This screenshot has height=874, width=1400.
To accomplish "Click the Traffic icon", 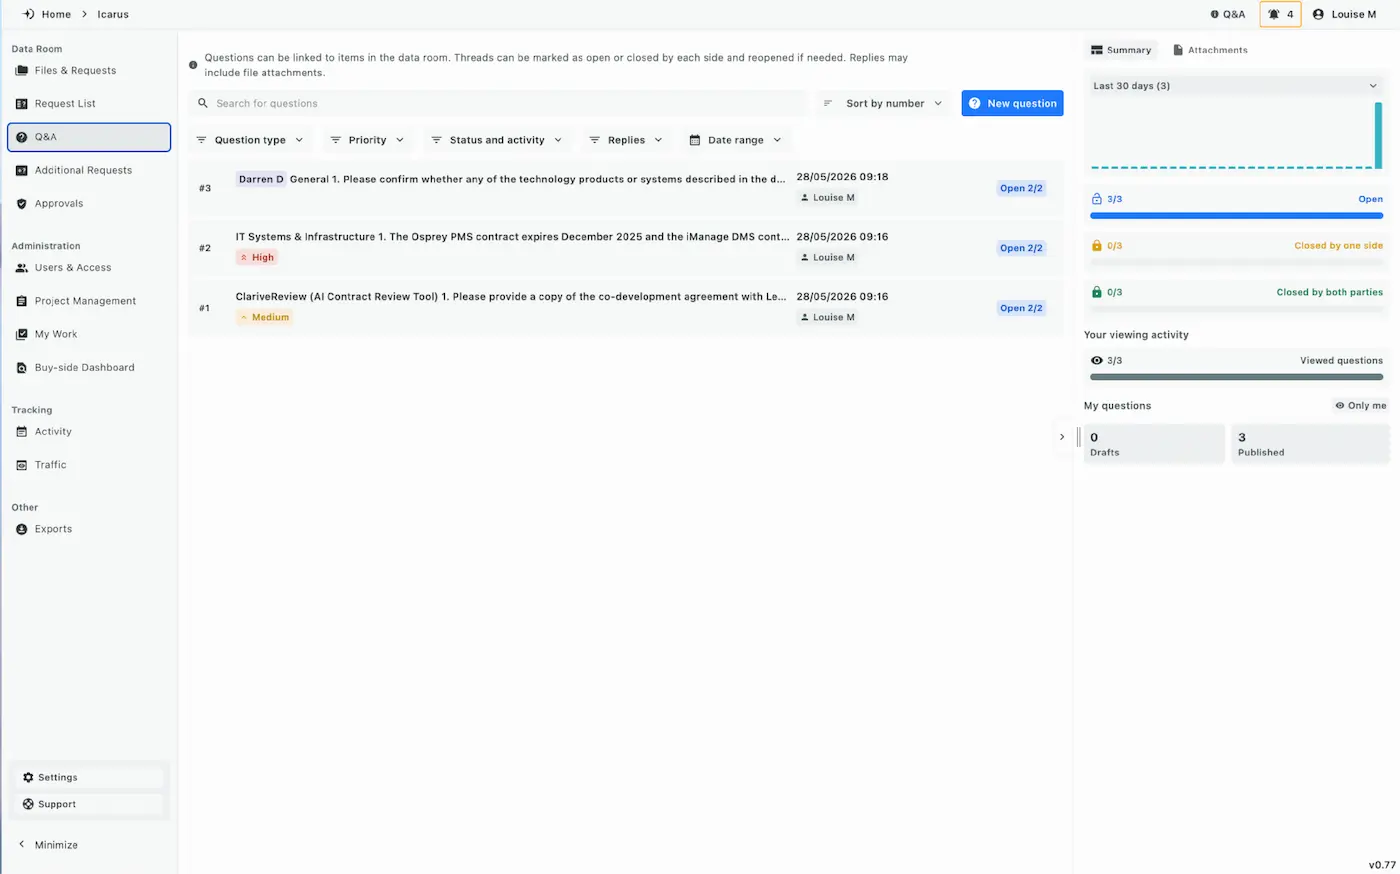I will [x=22, y=465].
